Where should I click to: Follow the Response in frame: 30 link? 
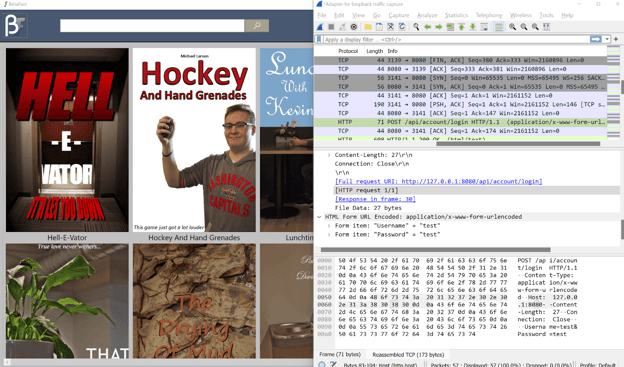click(375, 199)
